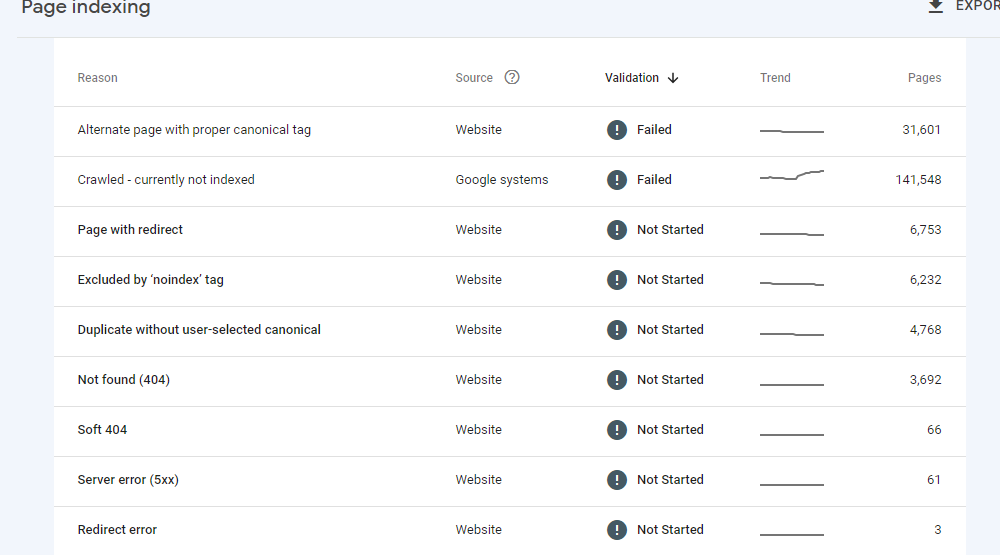This screenshot has height=555, width=1000.
Task: Click the 'Page indexing' heading
Action: [x=85, y=8]
